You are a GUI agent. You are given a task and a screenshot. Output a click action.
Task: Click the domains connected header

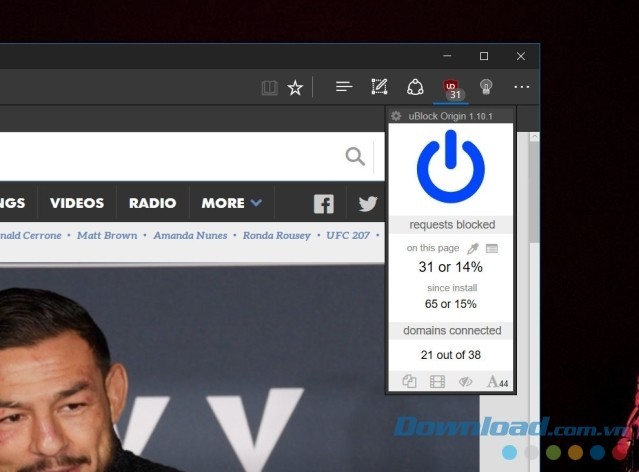click(451, 330)
